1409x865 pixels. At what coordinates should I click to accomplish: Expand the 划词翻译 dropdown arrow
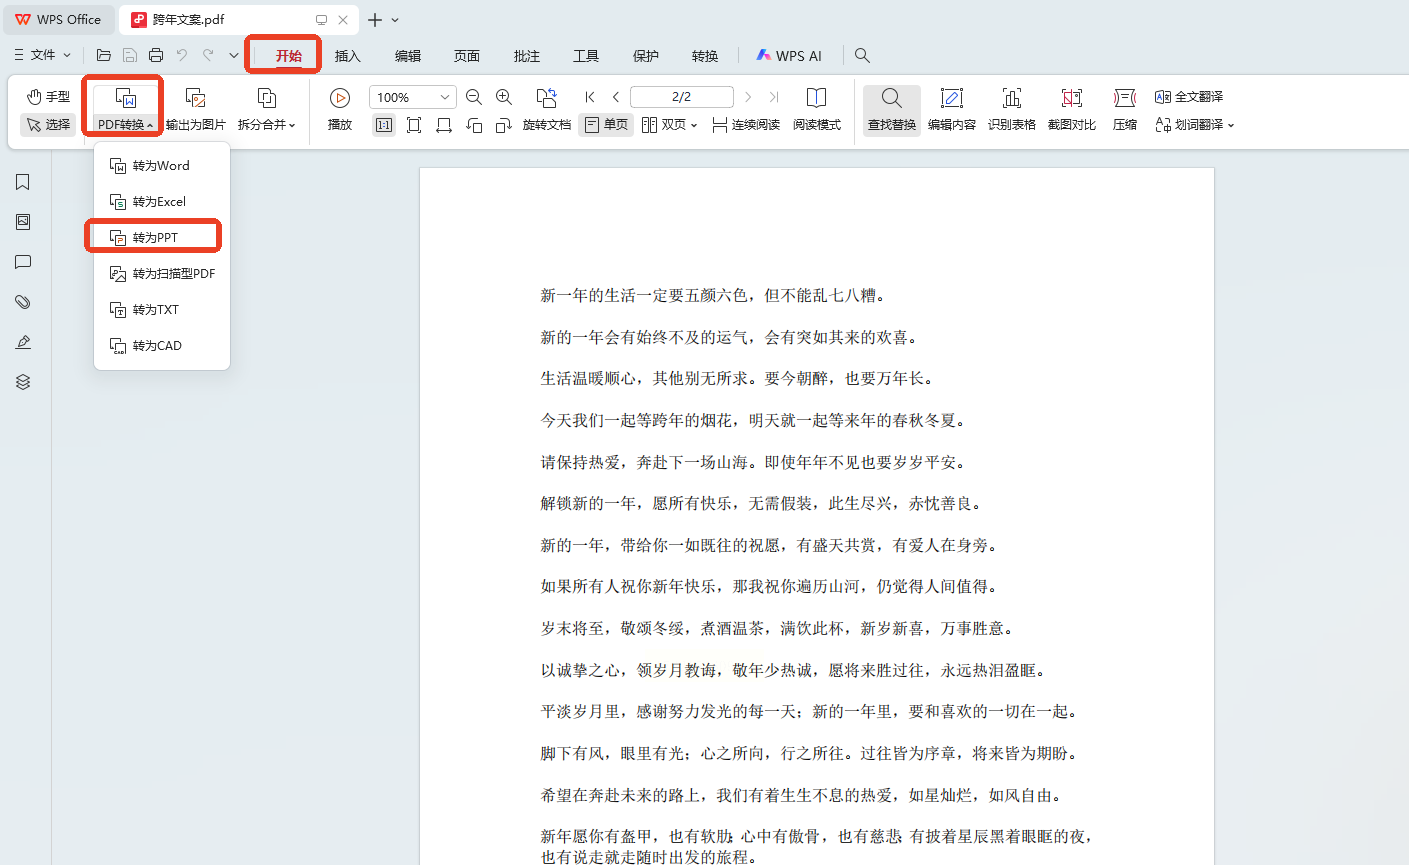click(x=1231, y=126)
